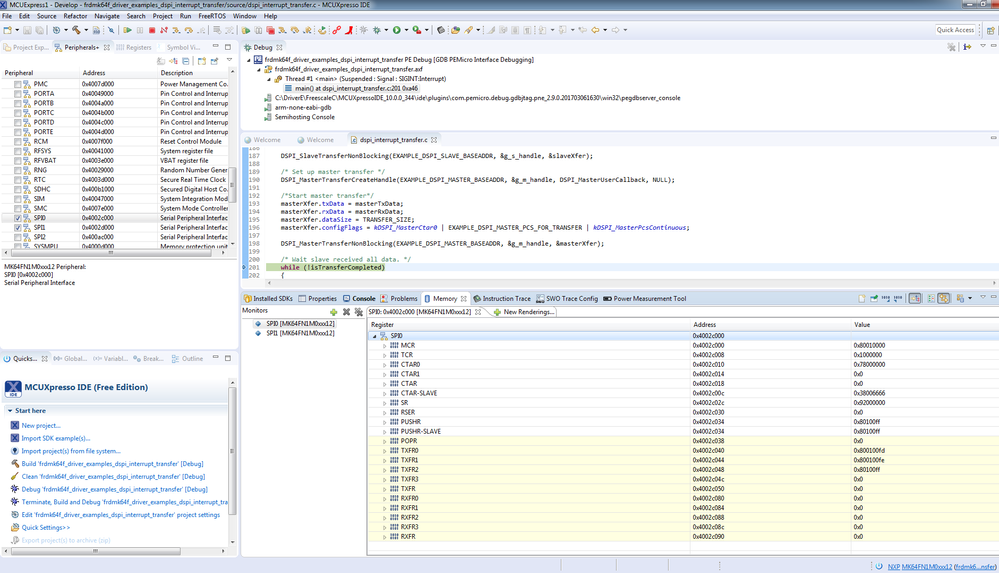Click the bug Debug launch toolbar icon
The width and height of the screenshot is (999, 573).
coord(377,30)
